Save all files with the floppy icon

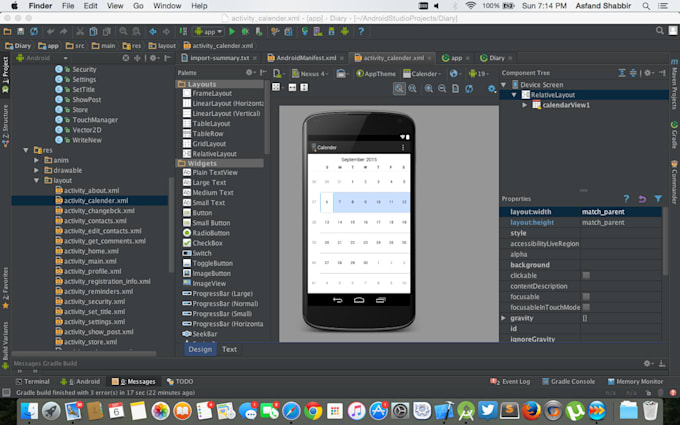(x=20, y=31)
